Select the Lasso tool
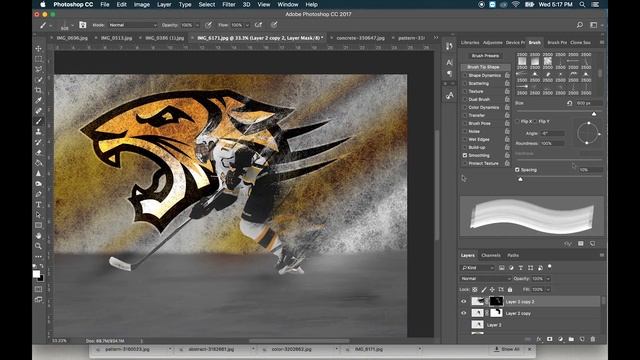Screen dimensions: 640x360 point(38,69)
